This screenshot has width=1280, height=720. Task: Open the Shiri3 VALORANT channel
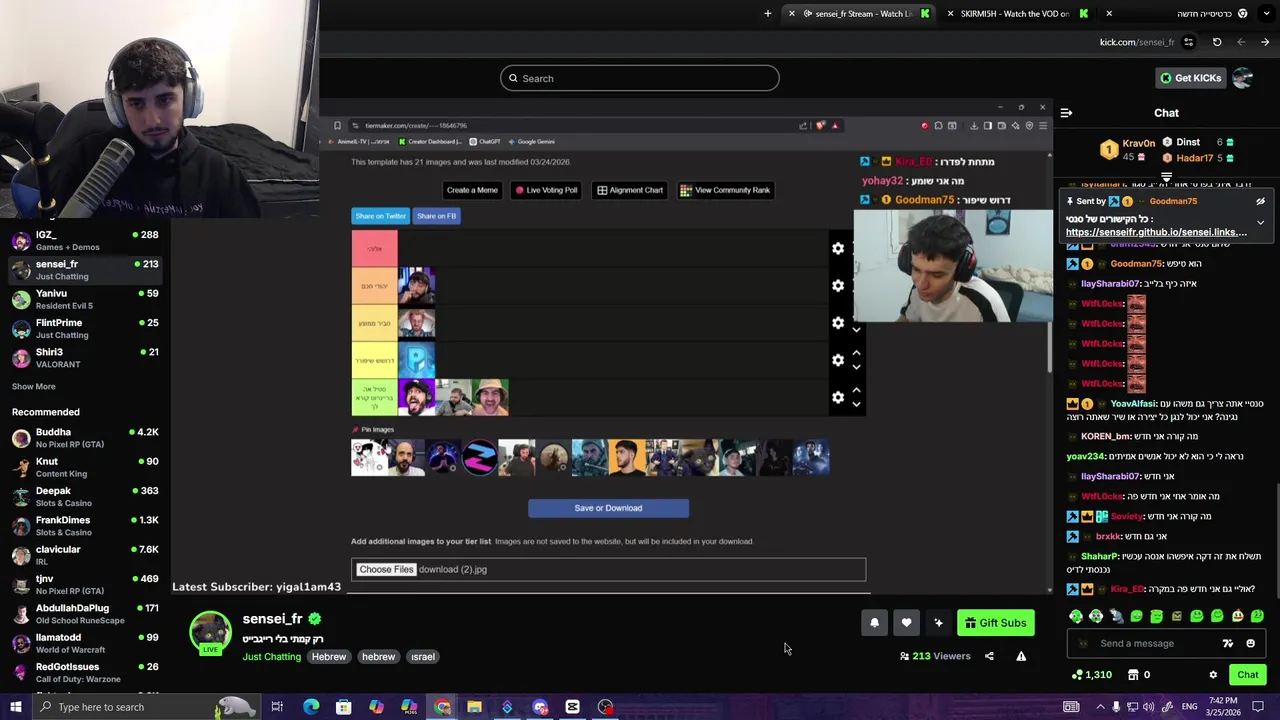pos(85,357)
